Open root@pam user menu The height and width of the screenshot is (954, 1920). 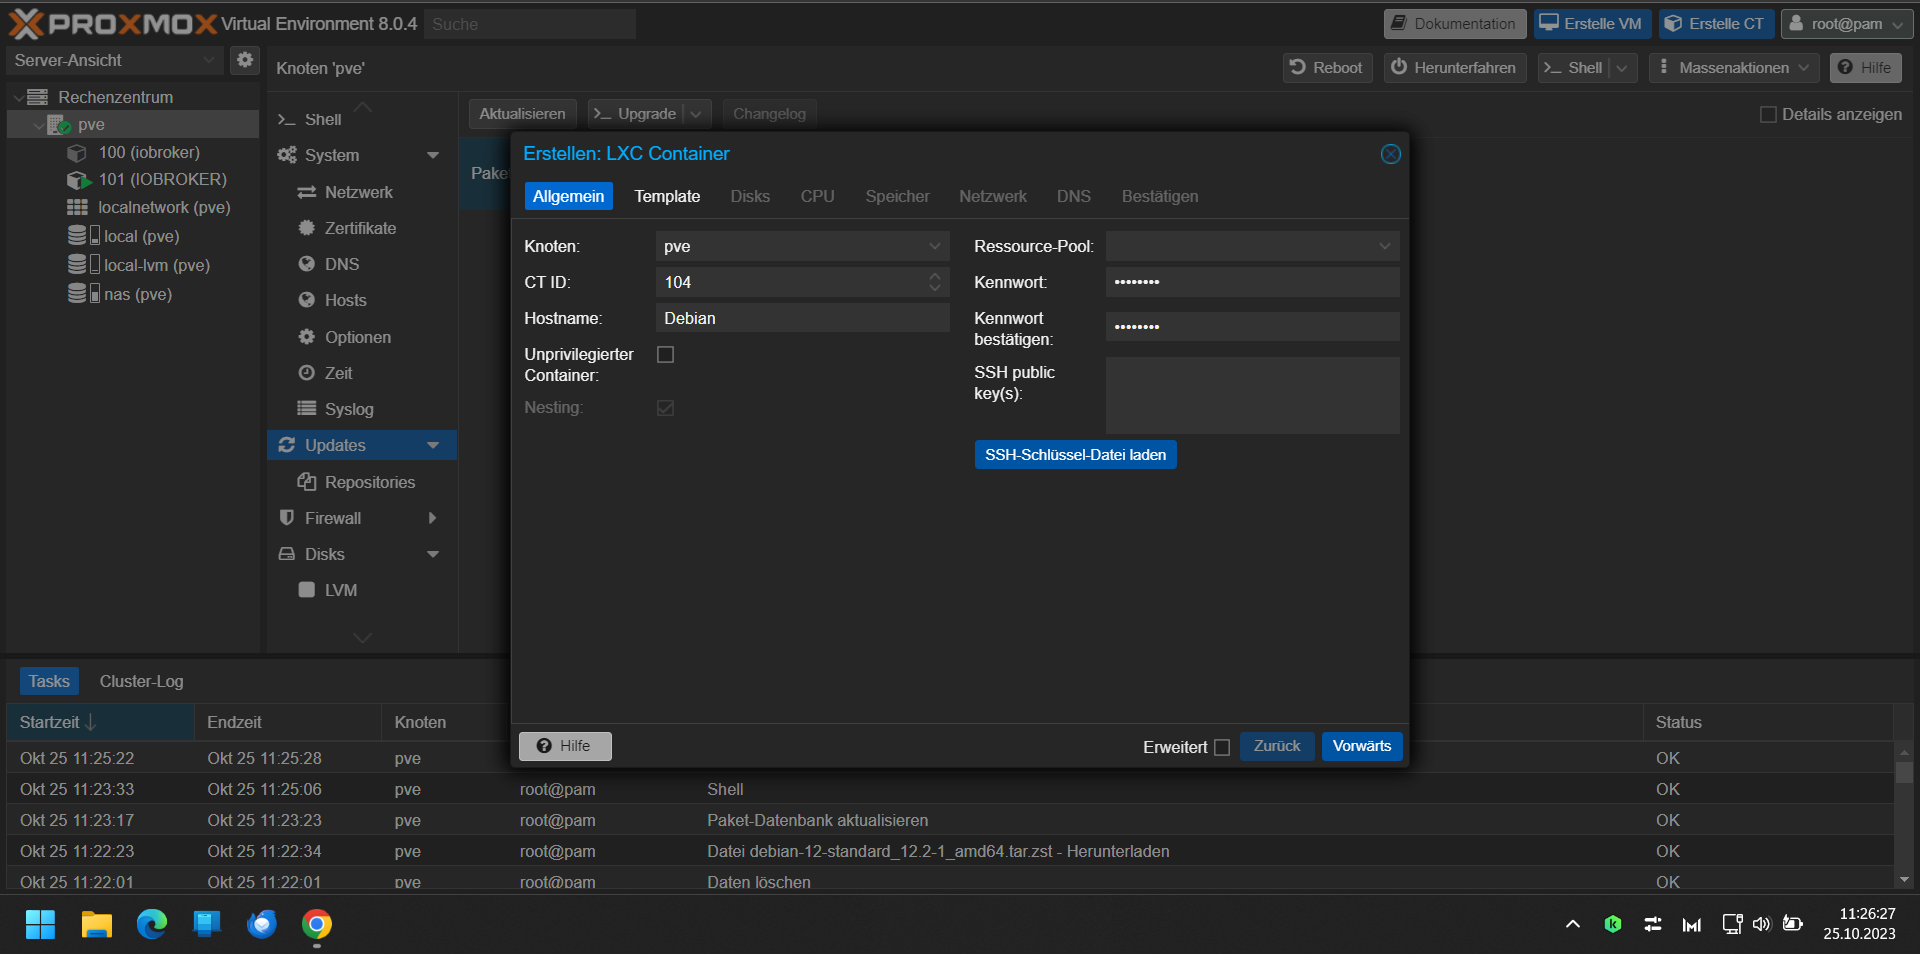pos(1847,24)
